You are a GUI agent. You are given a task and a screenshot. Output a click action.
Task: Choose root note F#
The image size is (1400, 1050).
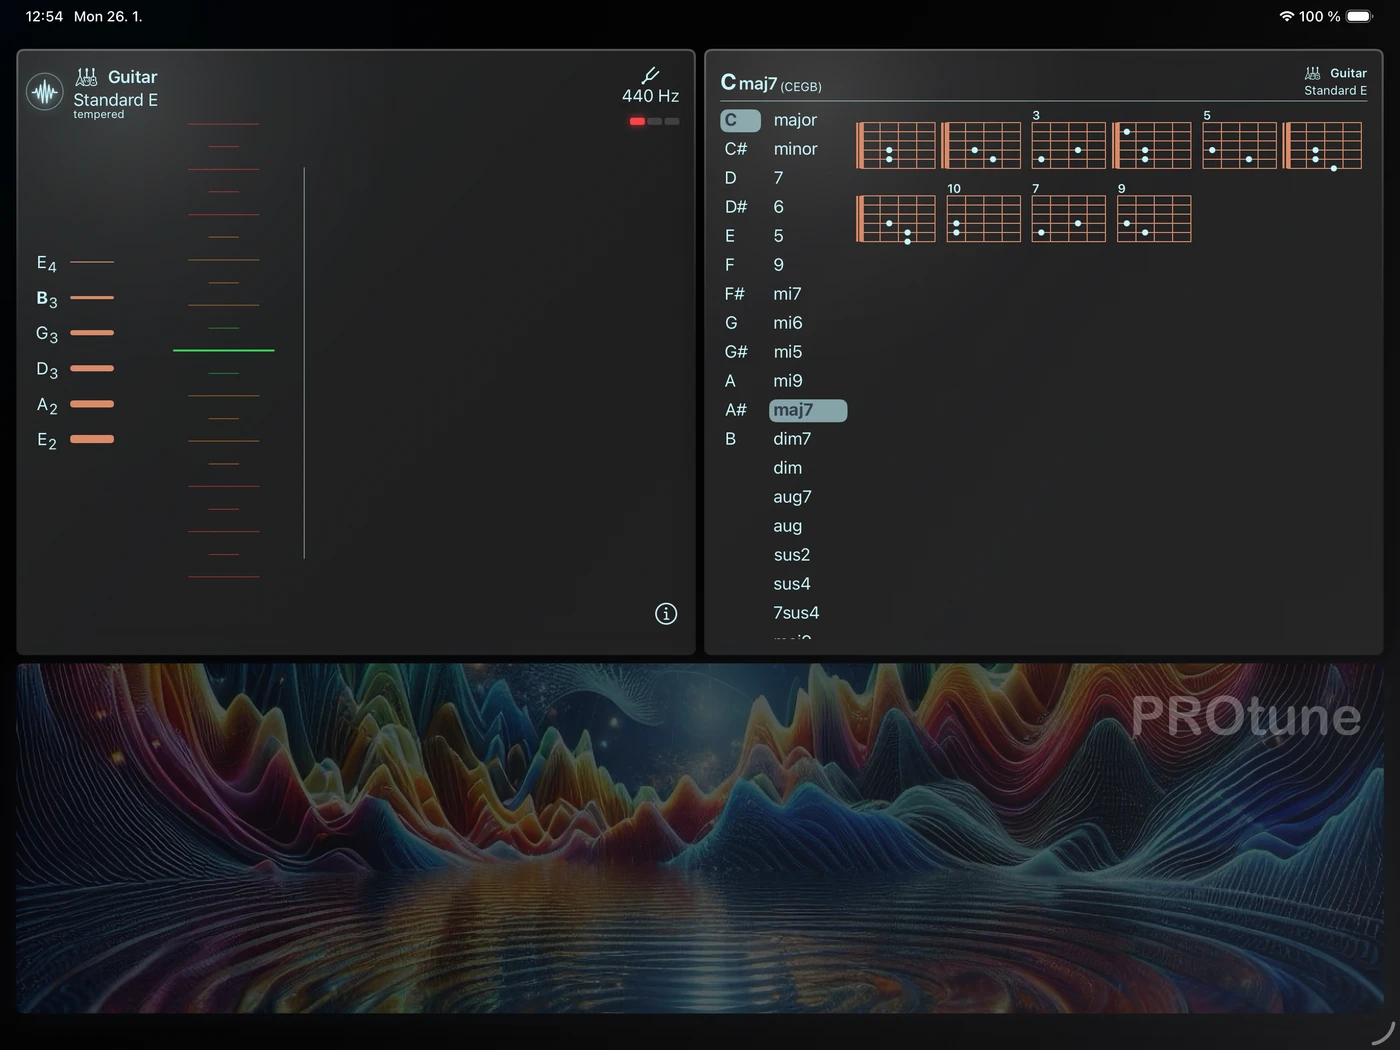point(735,294)
